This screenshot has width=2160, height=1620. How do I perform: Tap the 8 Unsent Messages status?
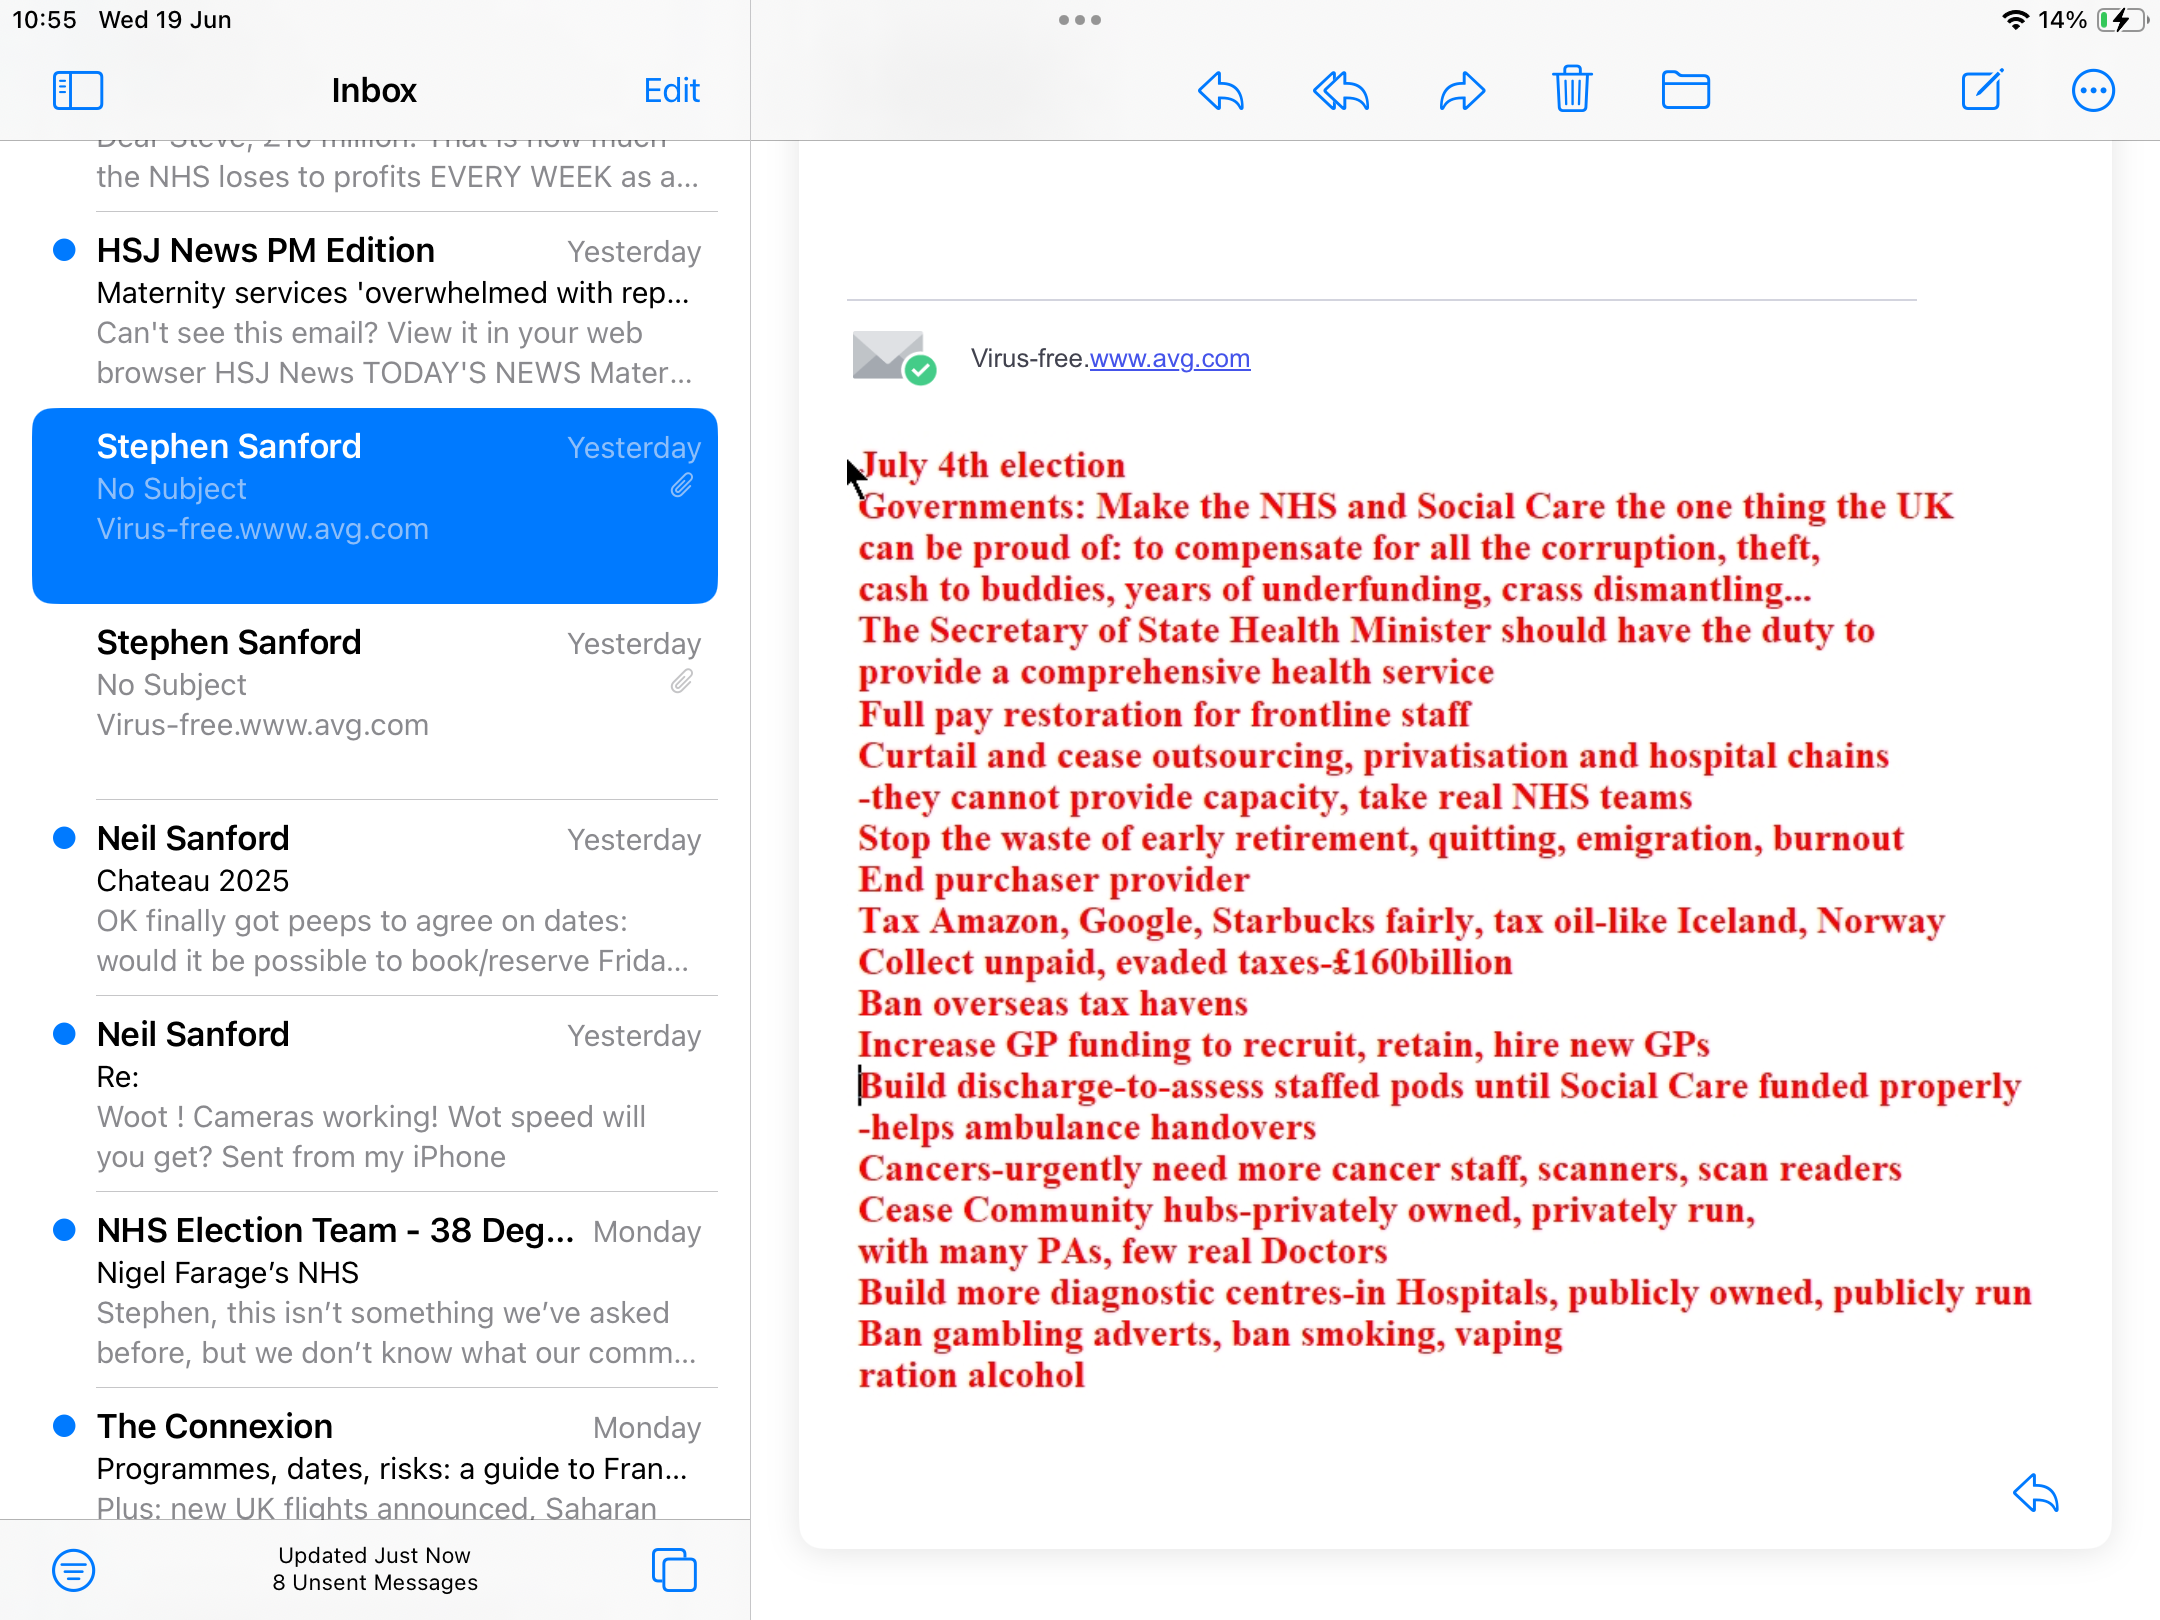[x=375, y=1582]
